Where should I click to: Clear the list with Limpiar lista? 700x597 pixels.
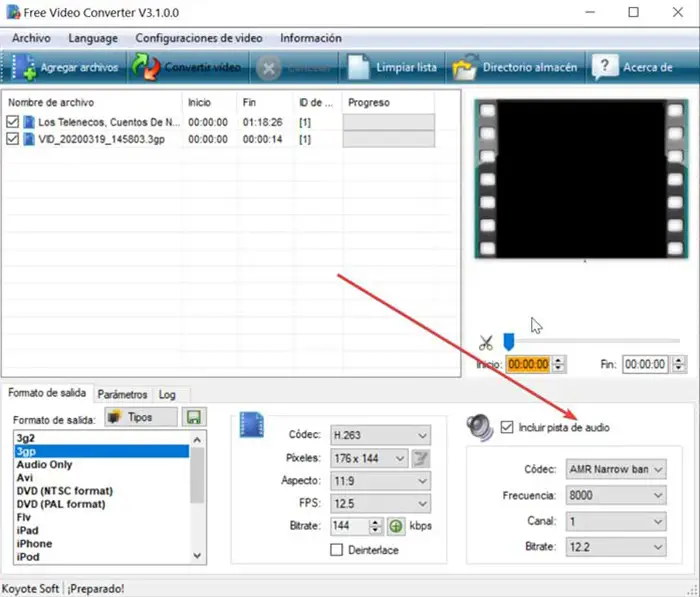[x=393, y=67]
